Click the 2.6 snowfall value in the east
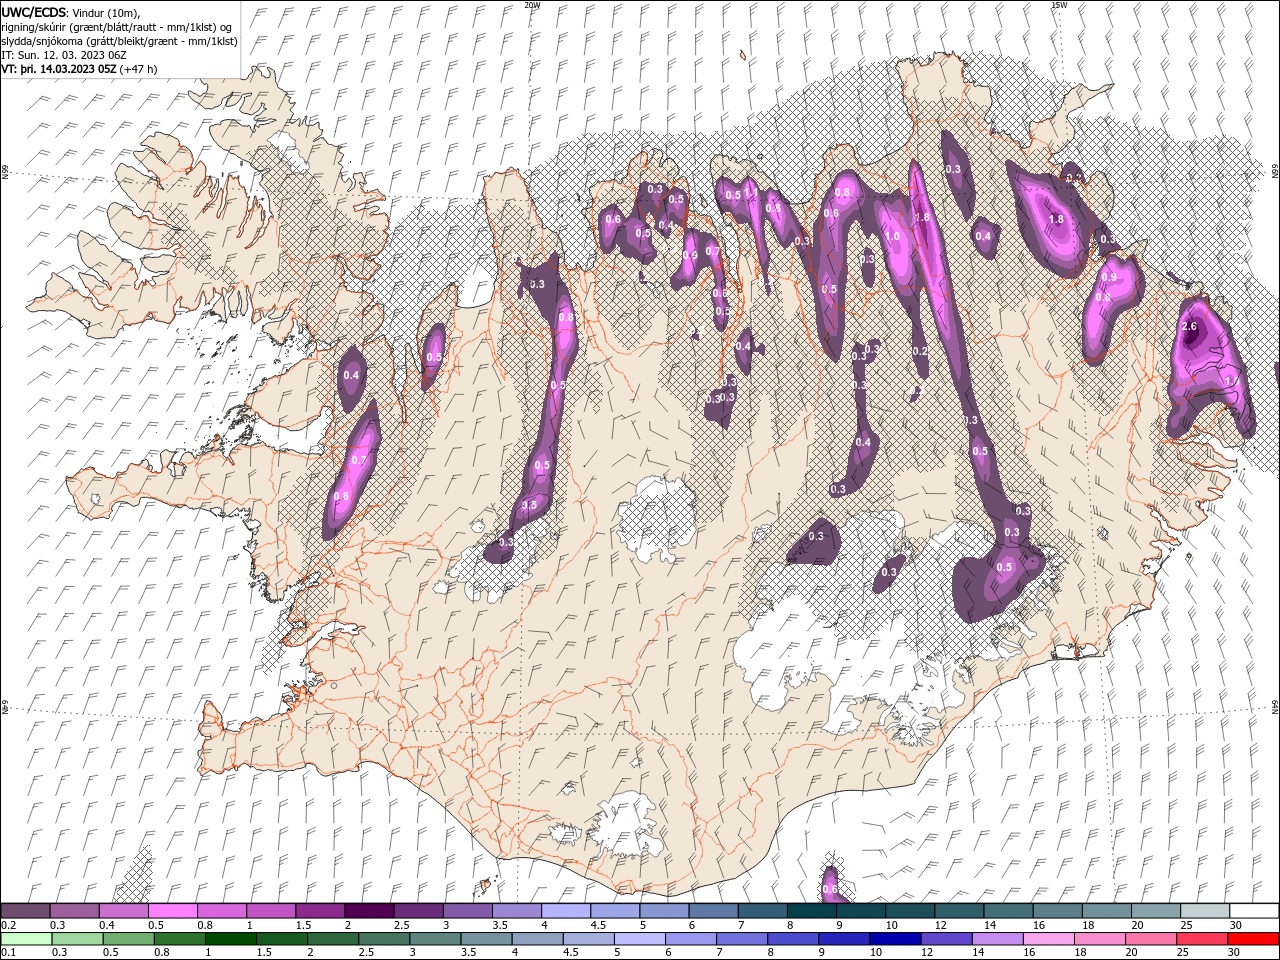 (x=1190, y=327)
